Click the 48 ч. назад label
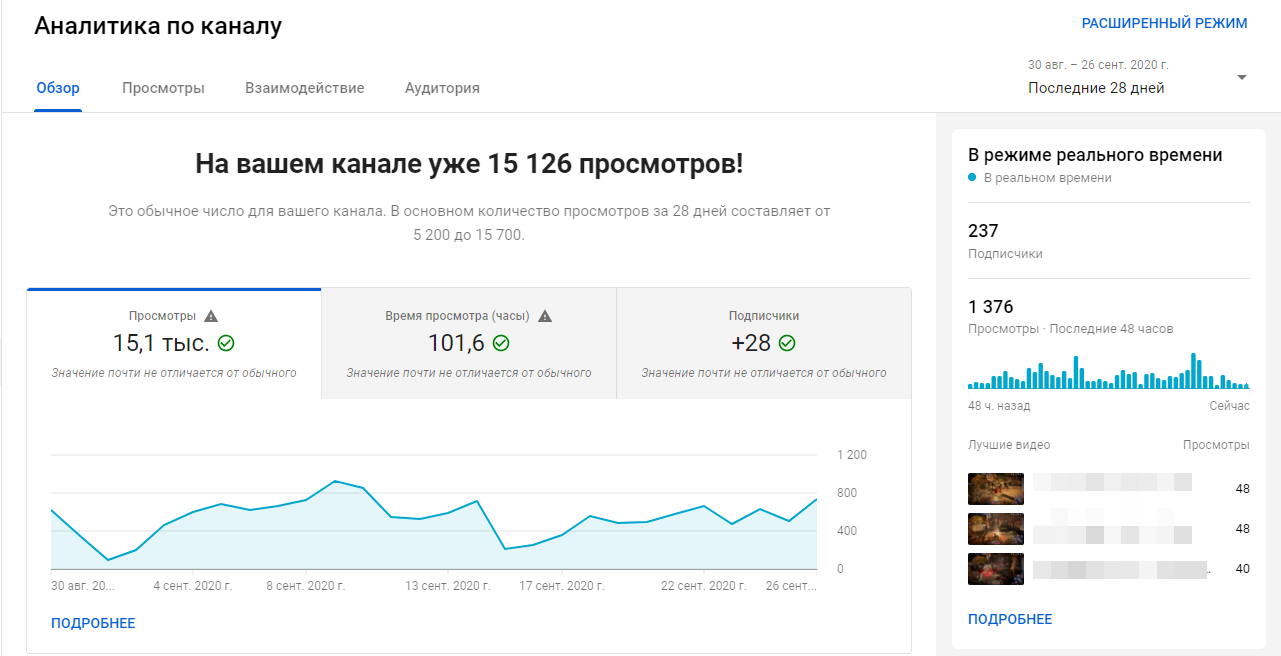This screenshot has width=1281, height=656. point(999,406)
